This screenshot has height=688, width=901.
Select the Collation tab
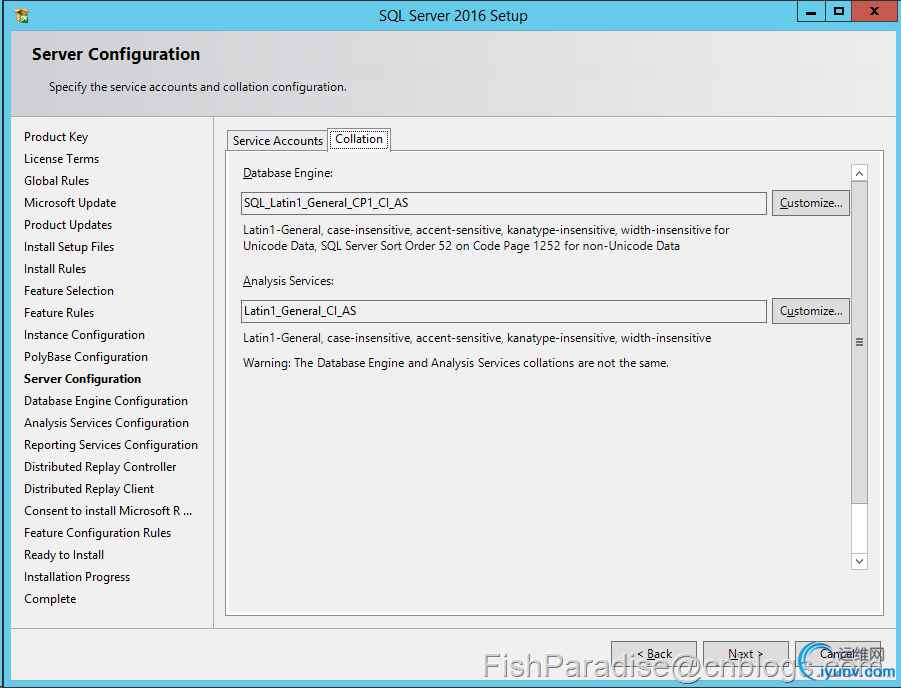point(359,139)
